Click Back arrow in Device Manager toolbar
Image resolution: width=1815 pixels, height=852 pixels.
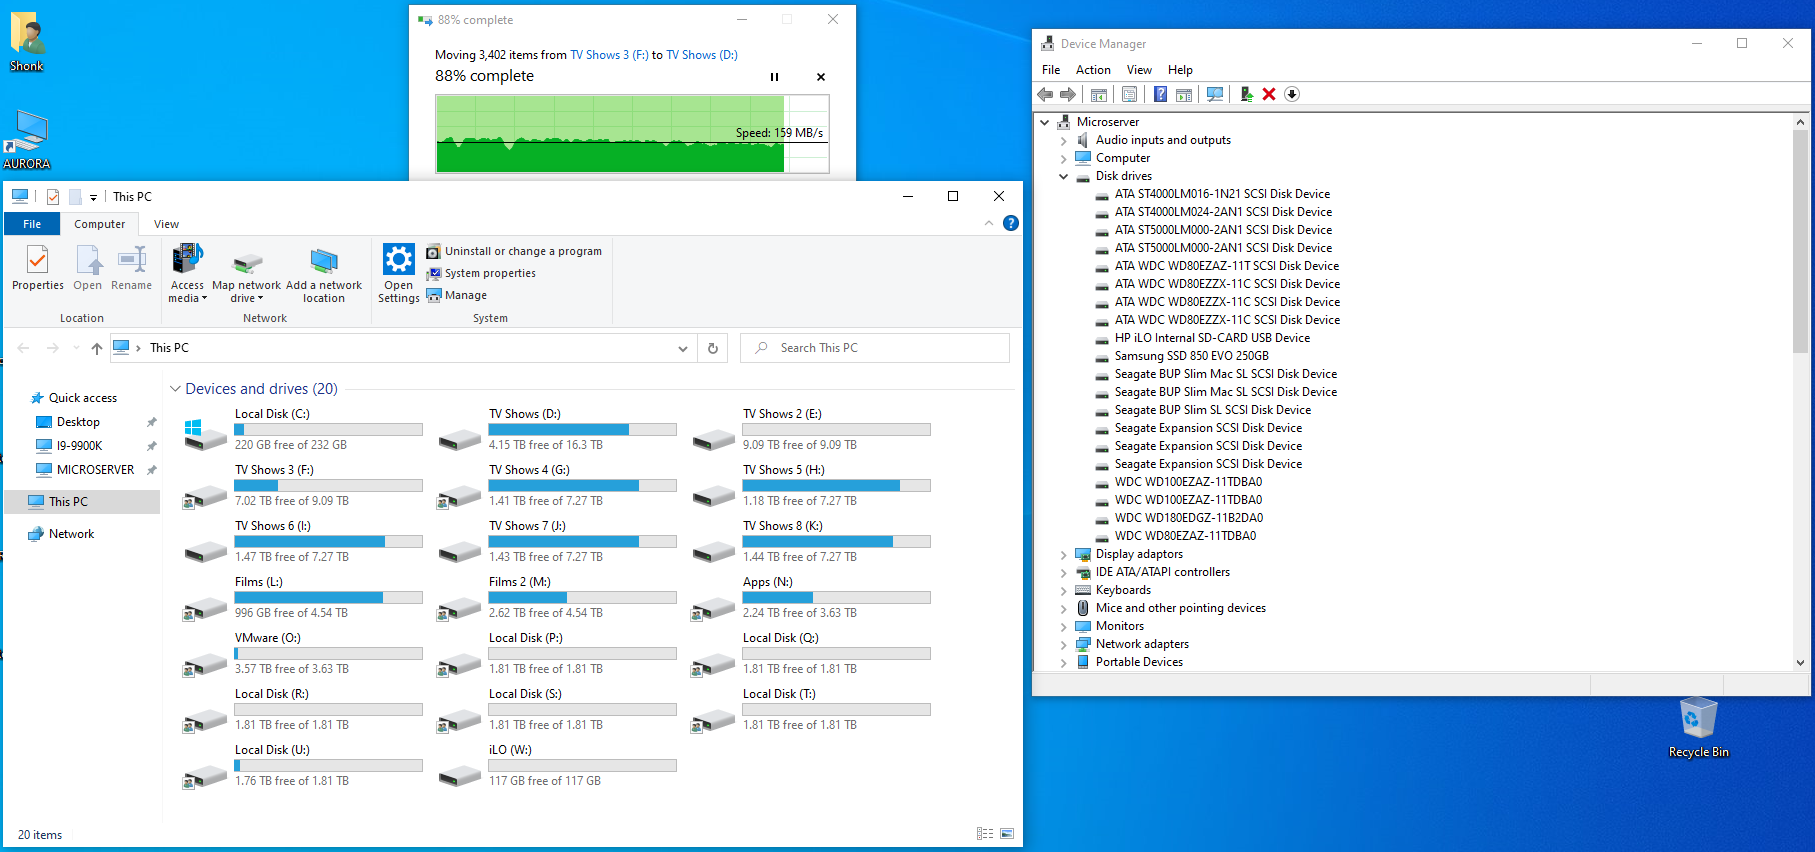1045,94
